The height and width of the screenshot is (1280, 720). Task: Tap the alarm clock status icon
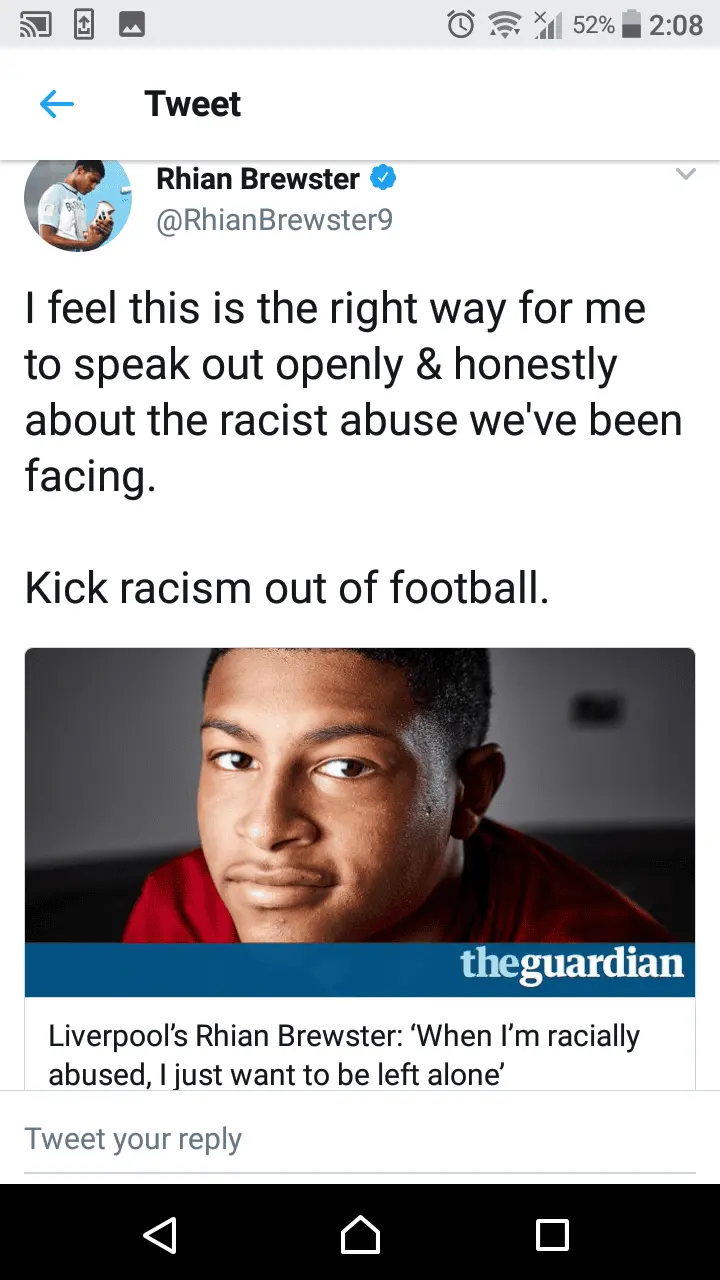click(x=461, y=25)
